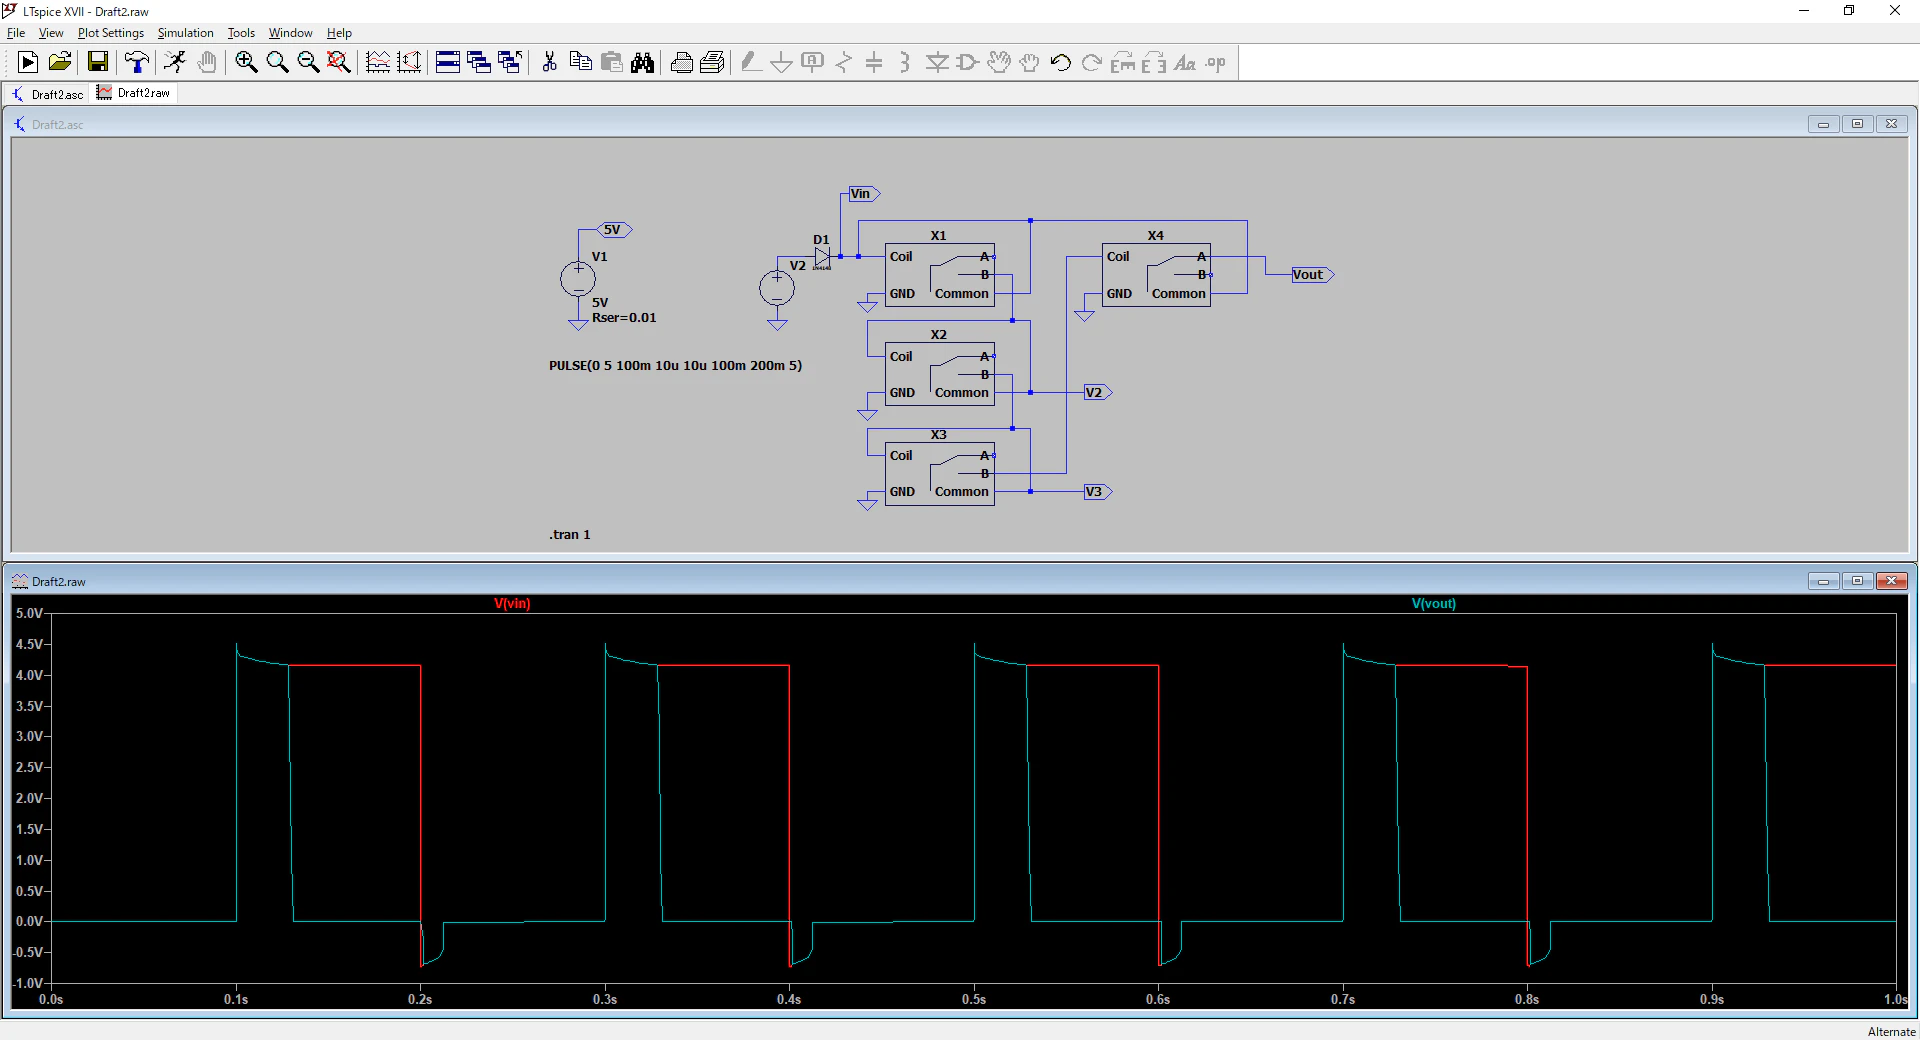Click the Cut scissors icon
This screenshot has height=1040, width=1920.
click(x=549, y=63)
